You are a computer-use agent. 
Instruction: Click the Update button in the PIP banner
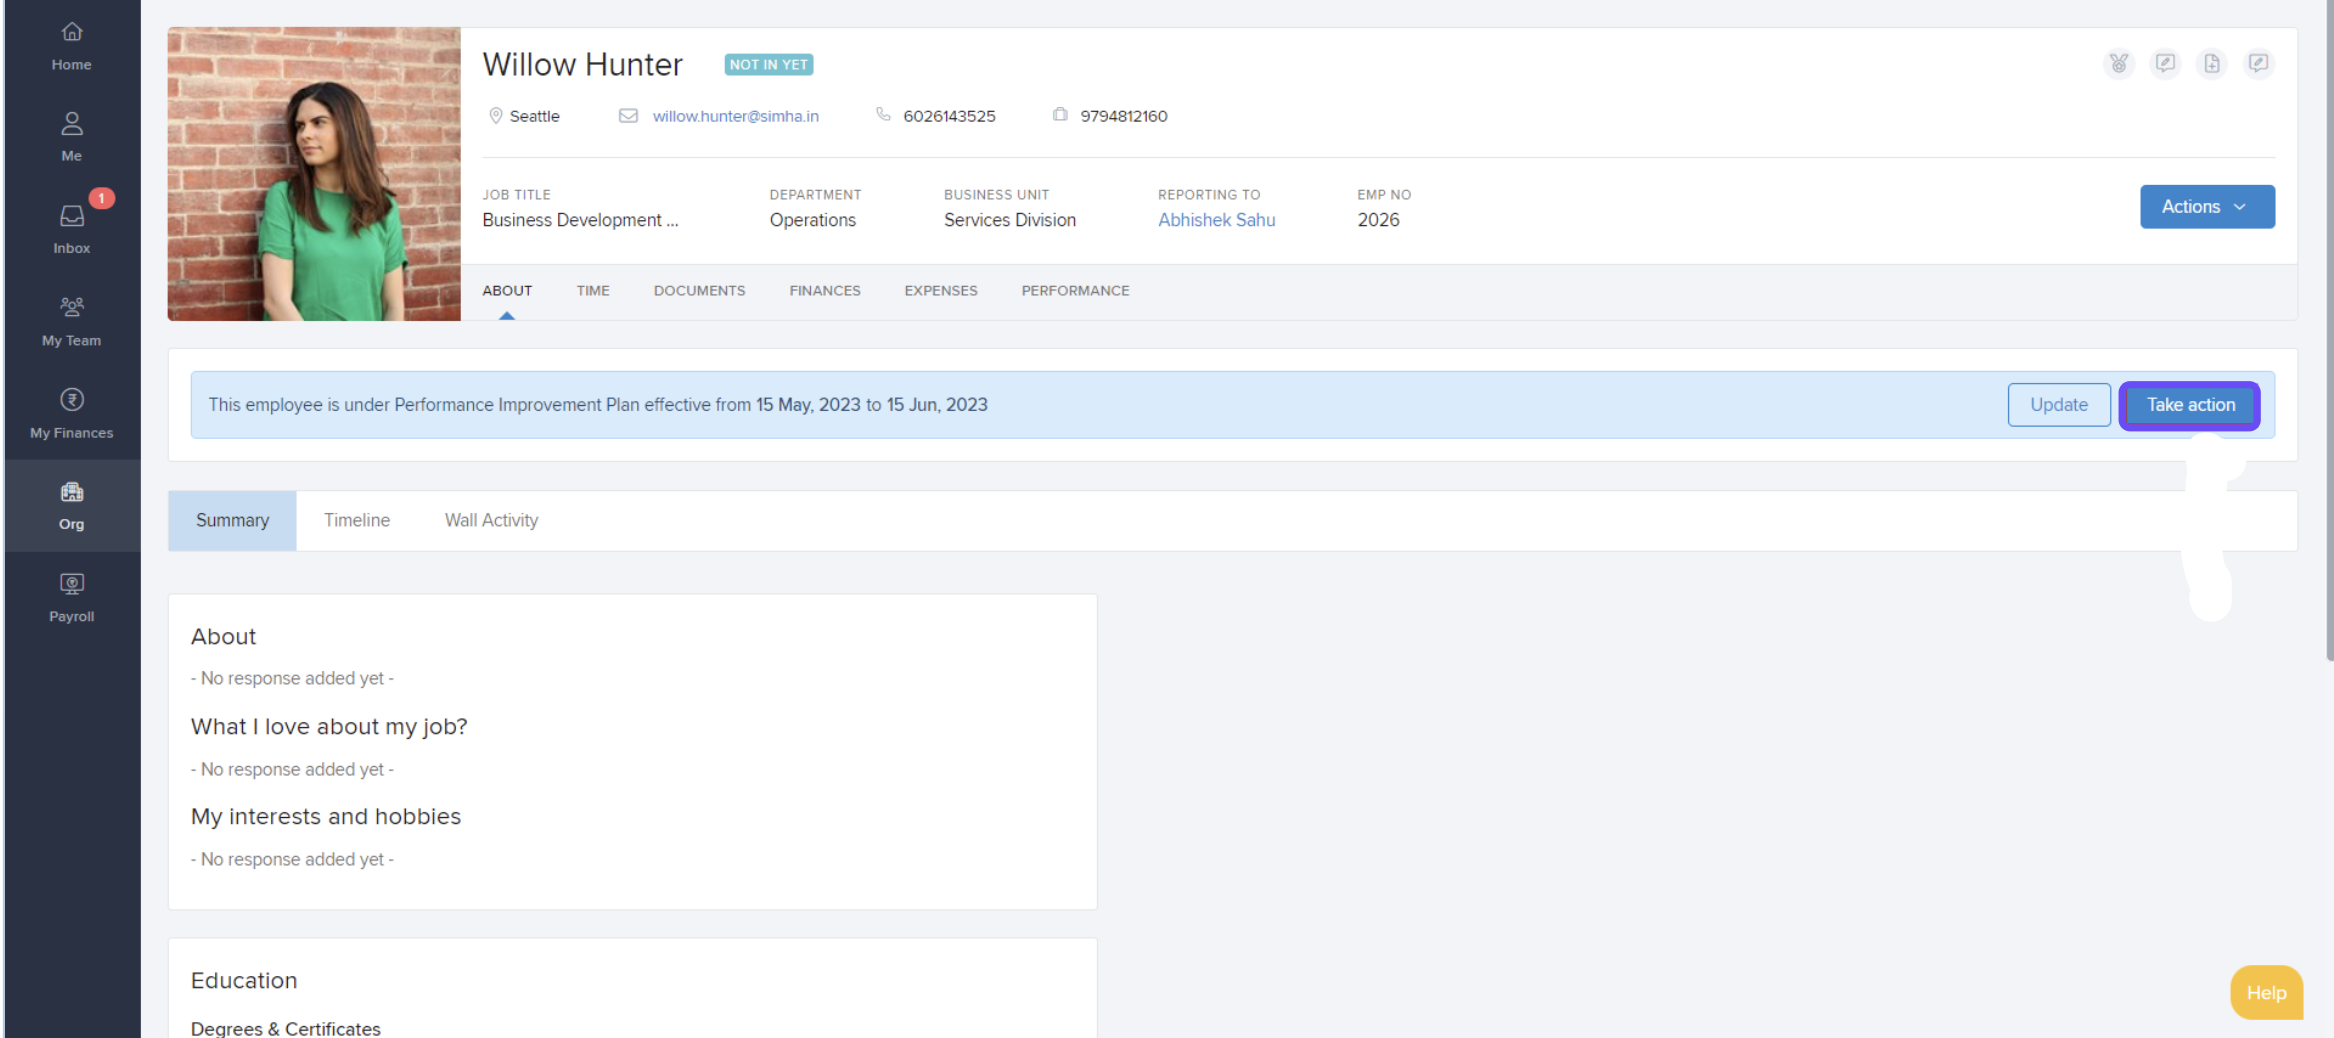click(x=2058, y=405)
